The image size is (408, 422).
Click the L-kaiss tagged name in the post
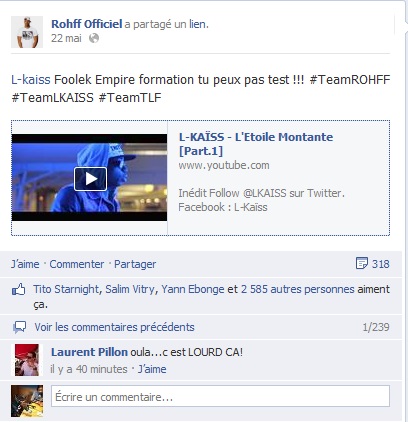[31, 80]
